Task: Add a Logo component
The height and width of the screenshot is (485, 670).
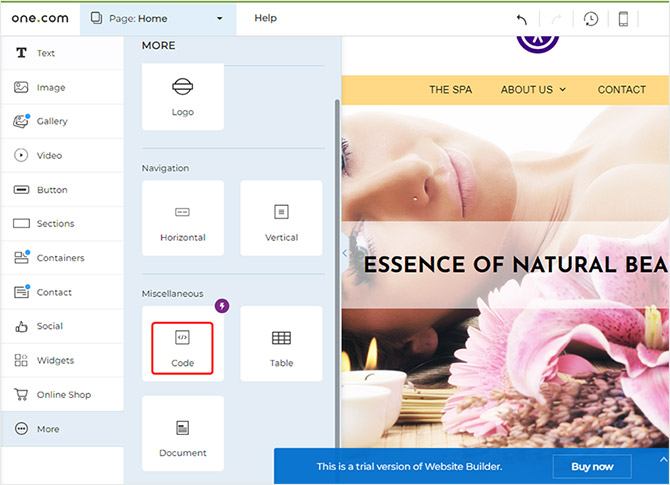Action: 182,96
